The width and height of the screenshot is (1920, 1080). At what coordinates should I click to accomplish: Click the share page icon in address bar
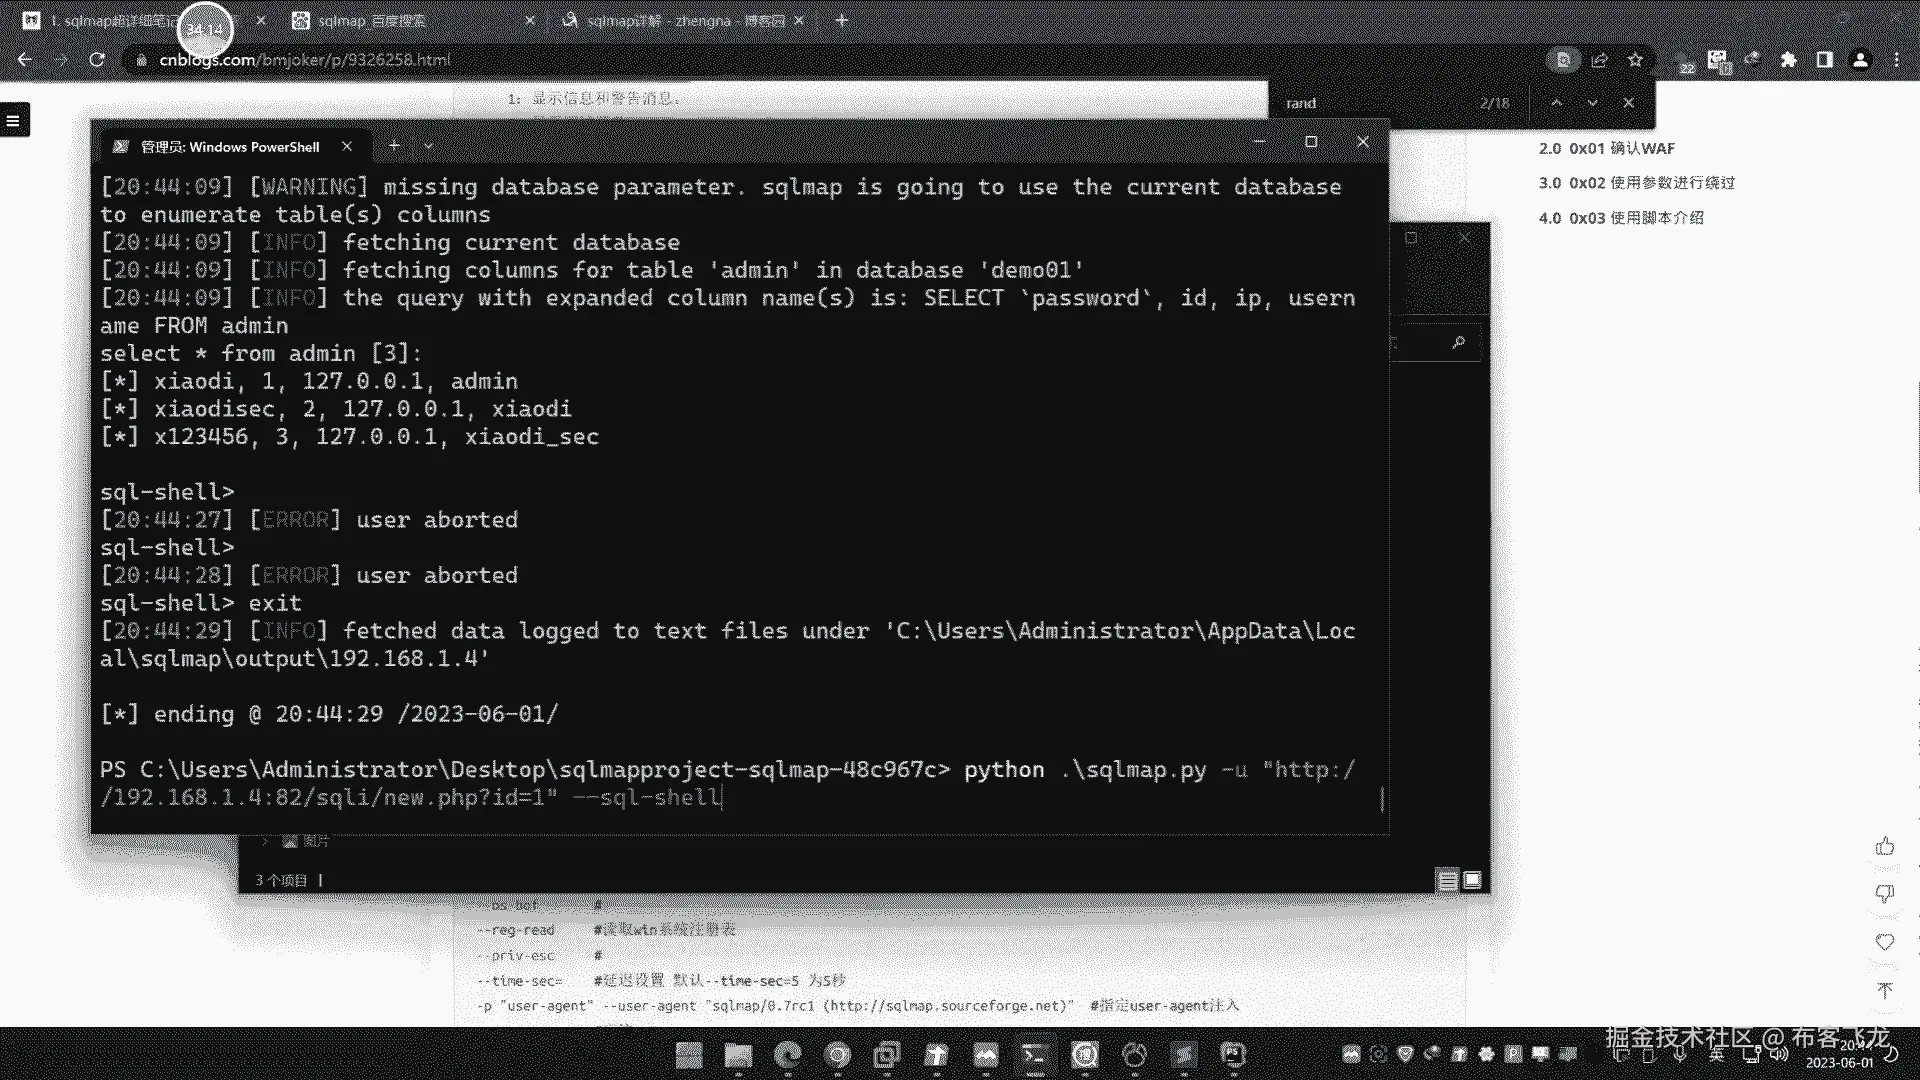pos(1599,60)
